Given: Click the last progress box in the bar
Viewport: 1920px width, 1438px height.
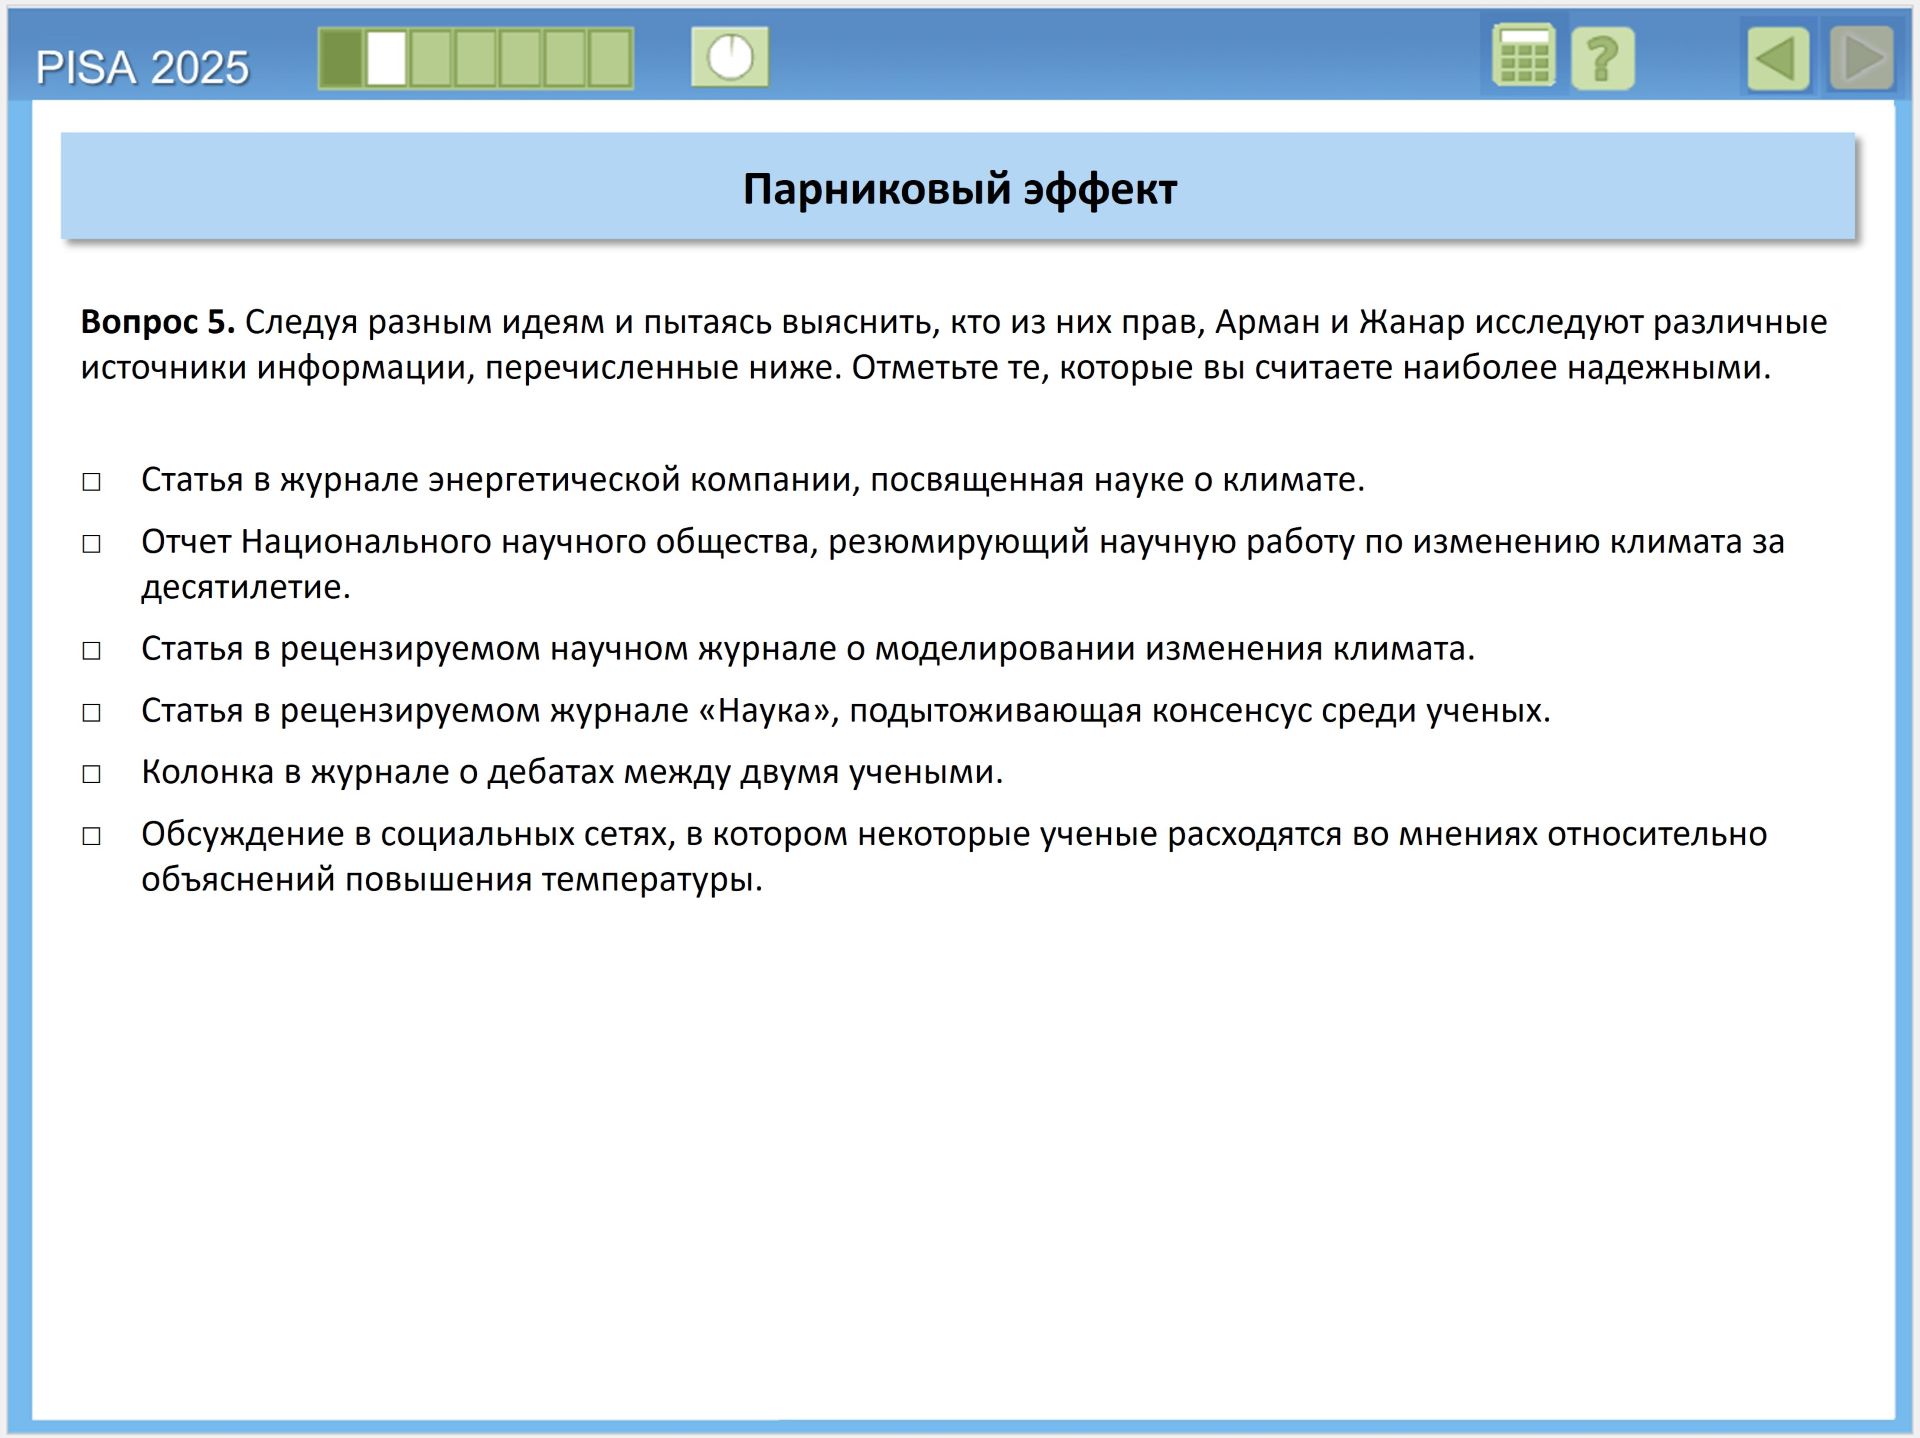Looking at the screenshot, I should pyautogui.click(x=609, y=58).
